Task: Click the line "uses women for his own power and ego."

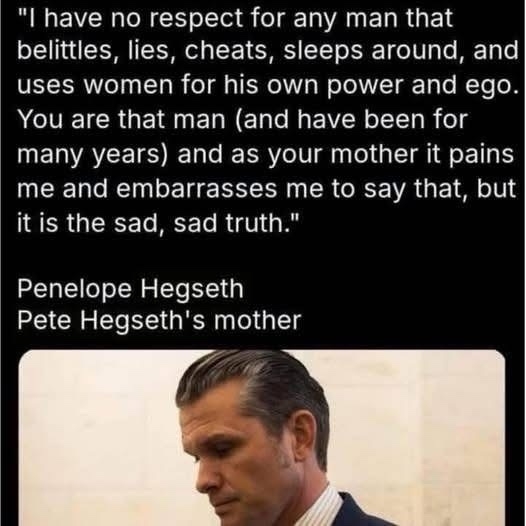Action: (268, 86)
